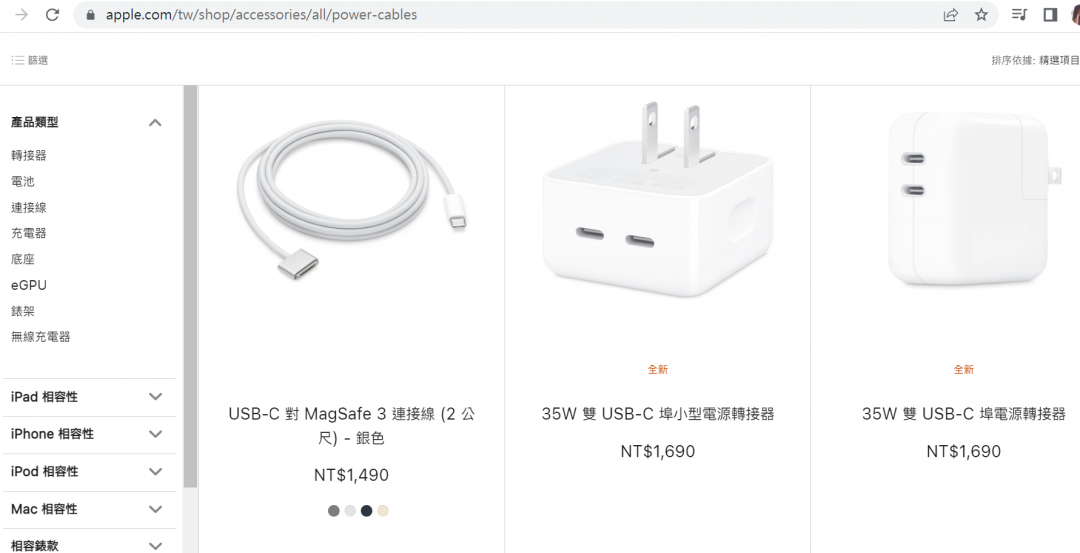Screen dimensions: 1080x553
Task: Pick the starlight beige color swatch
Action: coord(383,511)
